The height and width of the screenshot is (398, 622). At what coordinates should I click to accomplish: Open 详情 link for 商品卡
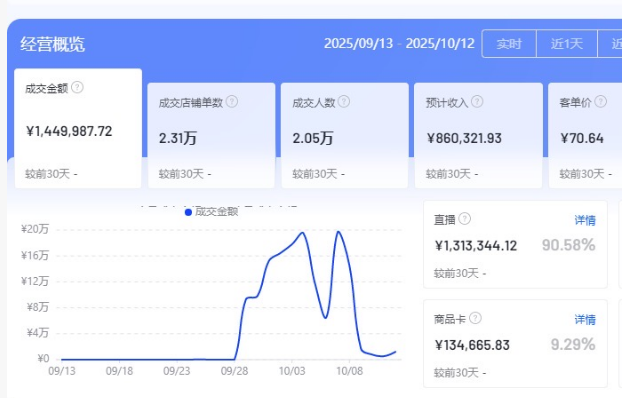585,319
